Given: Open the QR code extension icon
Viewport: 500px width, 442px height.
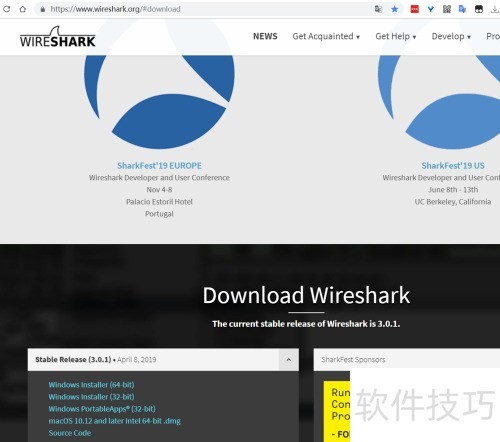Looking at the screenshot, I should coord(447,9).
